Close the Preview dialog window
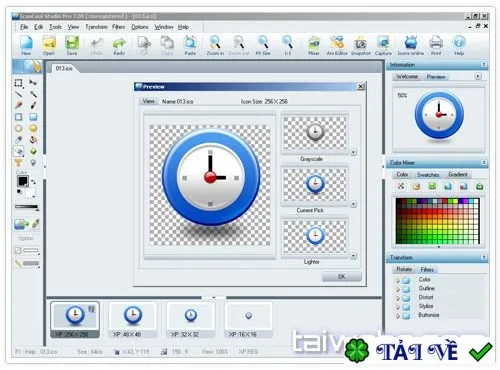The height and width of the screenshot is (370, 500). pos(361,87)
